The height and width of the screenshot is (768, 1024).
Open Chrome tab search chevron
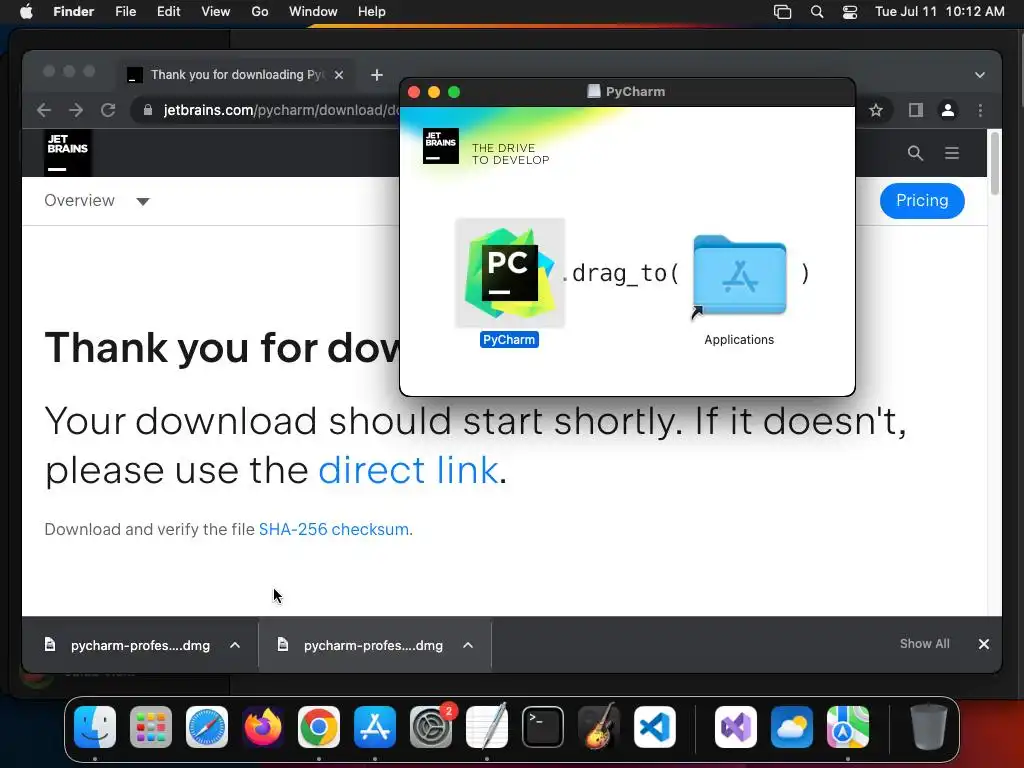(x=980, y=75)
